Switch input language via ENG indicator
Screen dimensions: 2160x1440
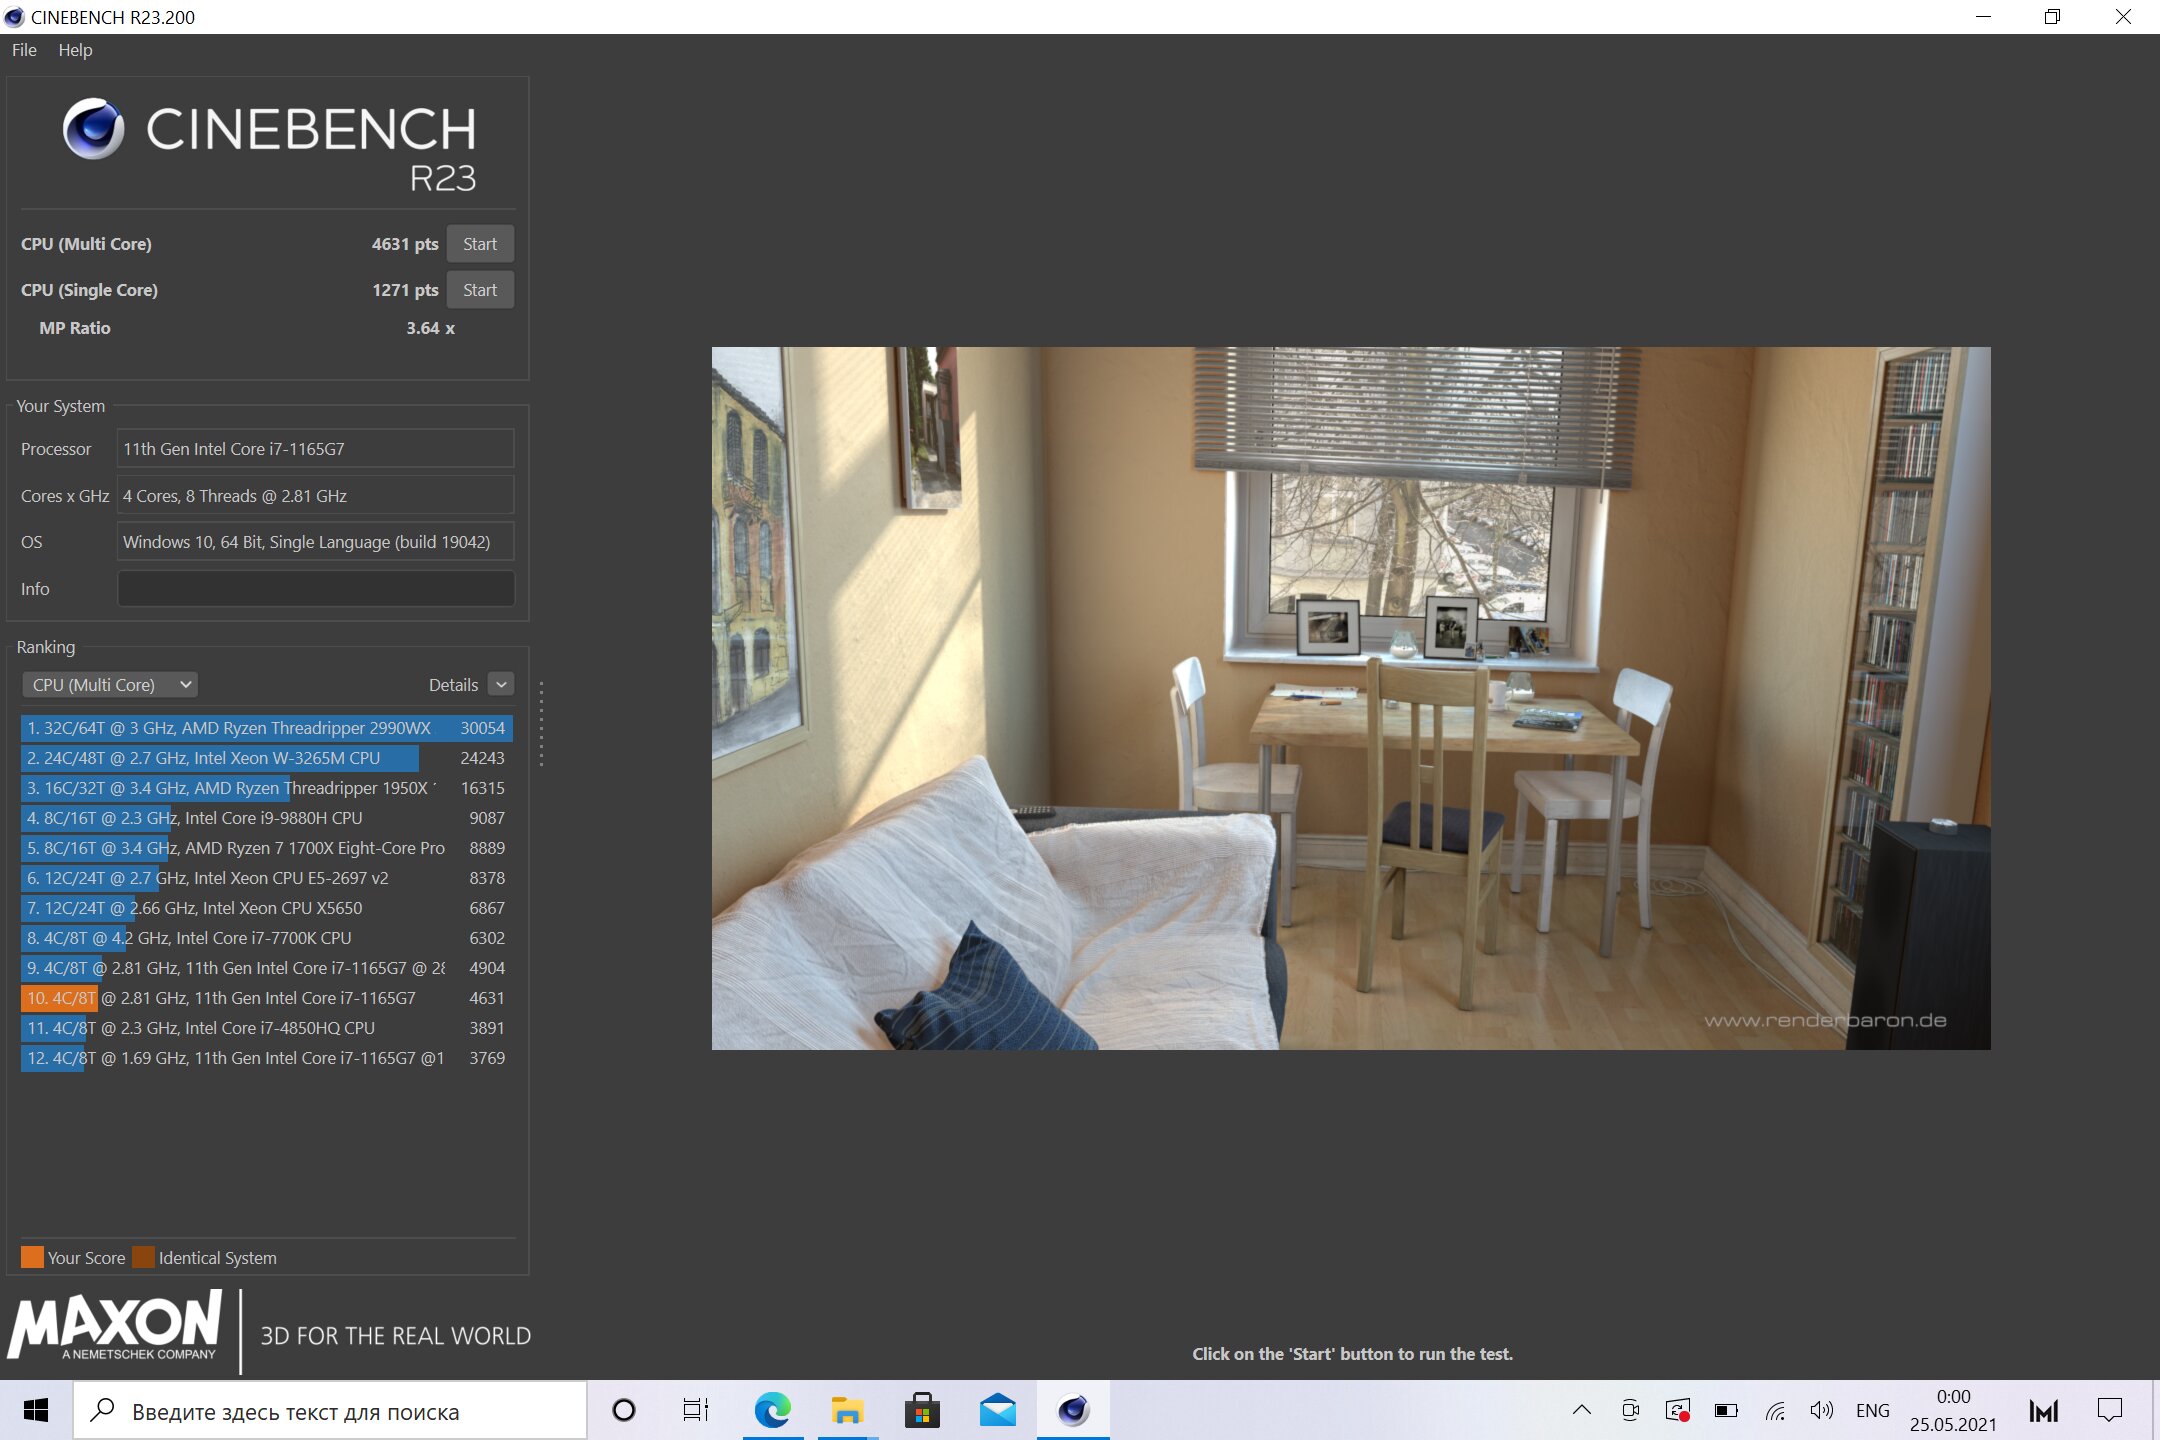coord(1872,1410)
